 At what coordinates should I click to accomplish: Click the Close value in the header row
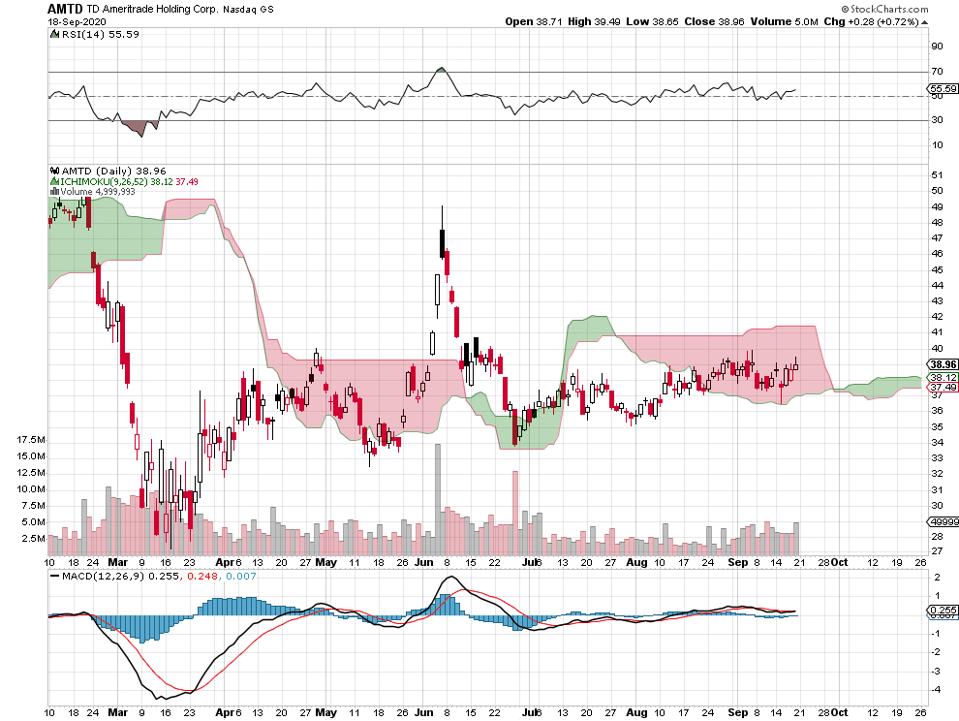714,21
